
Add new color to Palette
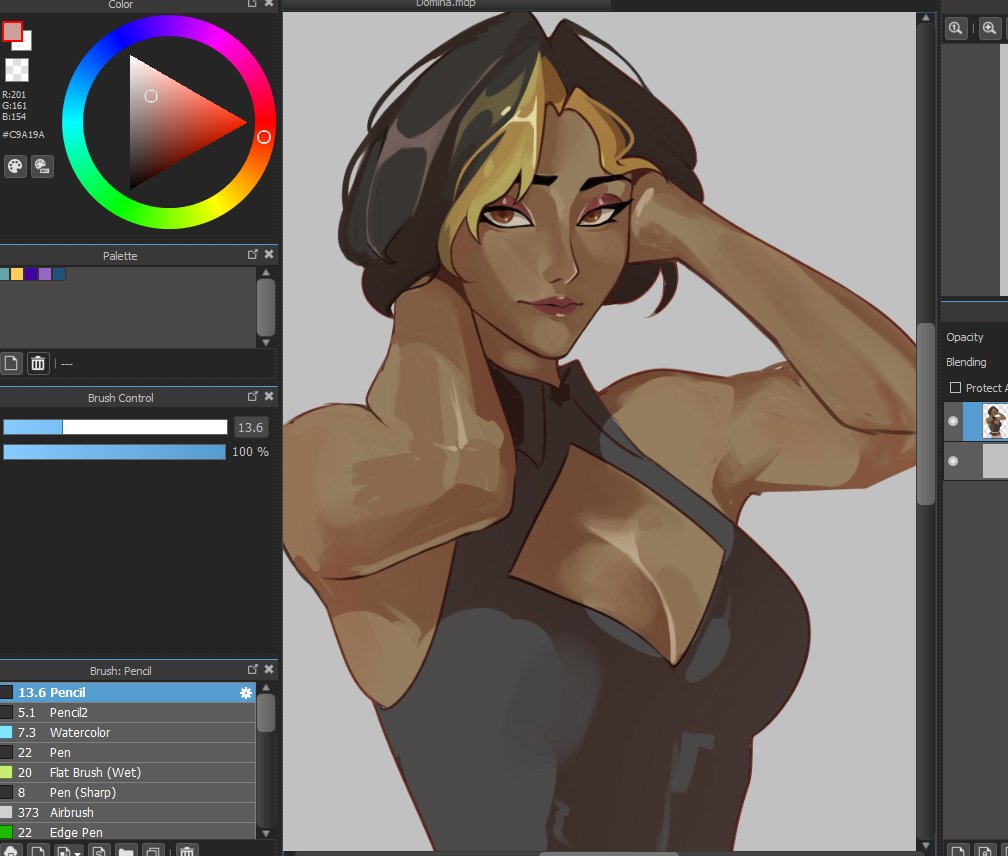click(11, 363)
